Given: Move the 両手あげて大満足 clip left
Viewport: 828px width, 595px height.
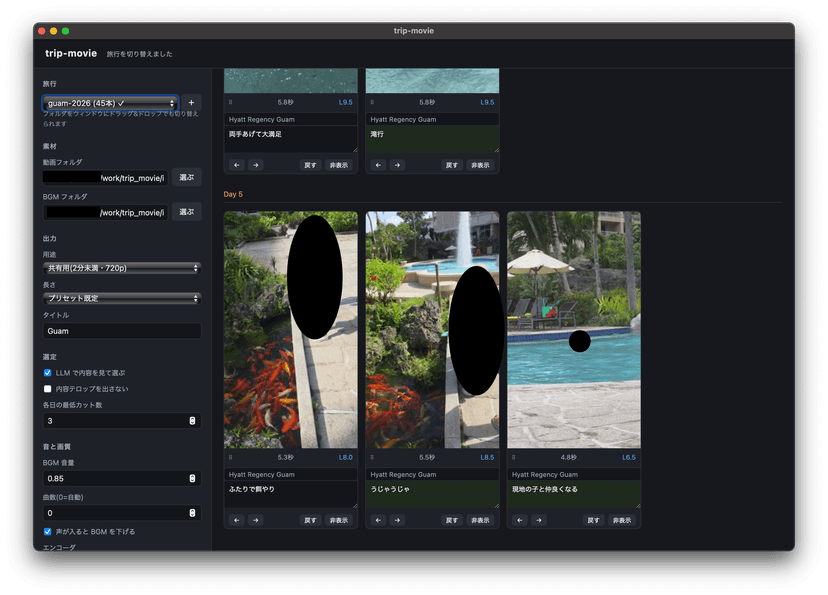Looking at the screenshot, I should point(237,165).
